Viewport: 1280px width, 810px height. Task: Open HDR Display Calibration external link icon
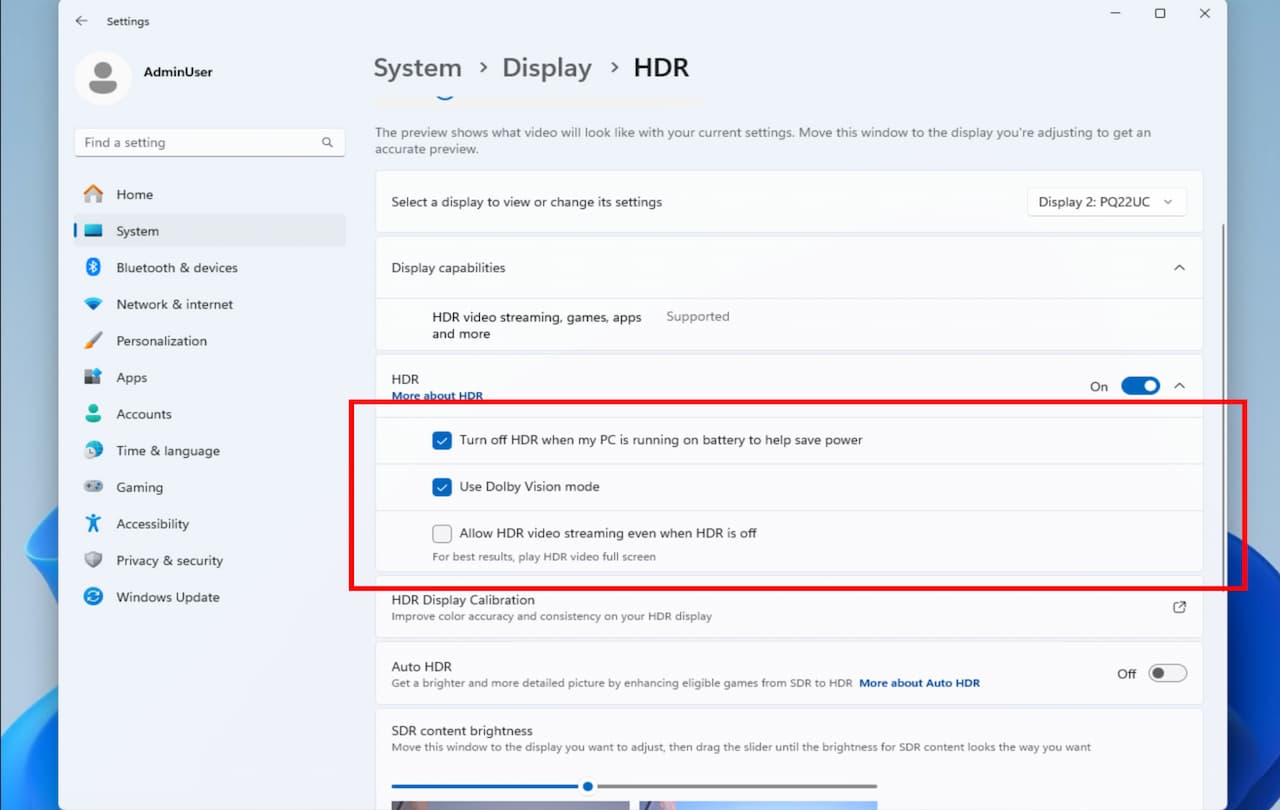tap(1179, 607)
